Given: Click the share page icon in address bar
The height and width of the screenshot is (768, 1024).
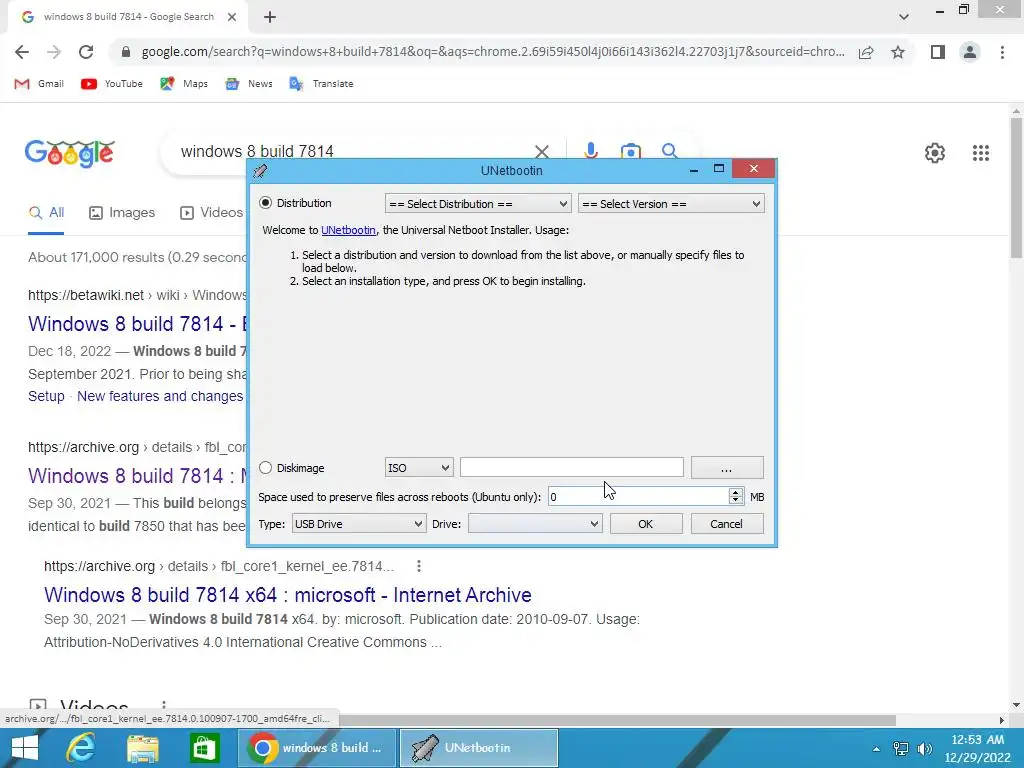Looking at the screenshot, I should pos(866,52).
